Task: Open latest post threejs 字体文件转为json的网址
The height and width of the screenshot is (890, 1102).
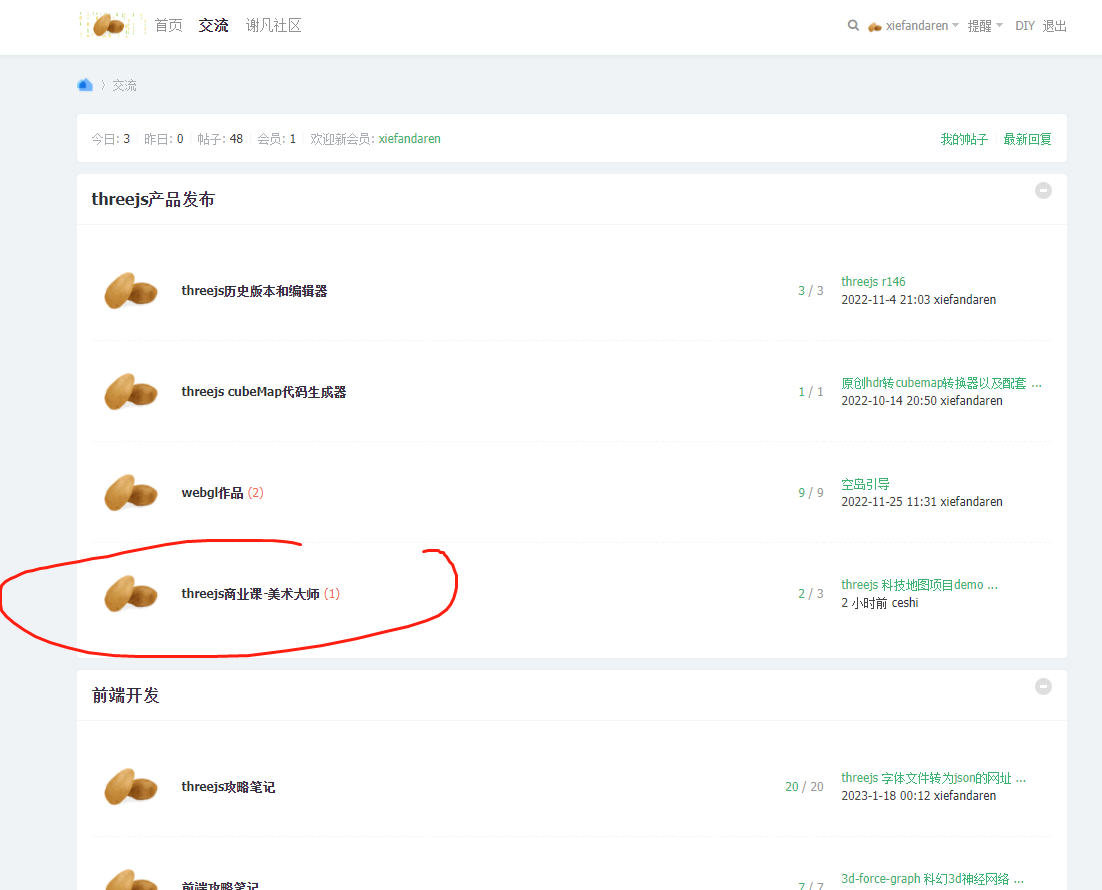Action: [x=933, y=778]
